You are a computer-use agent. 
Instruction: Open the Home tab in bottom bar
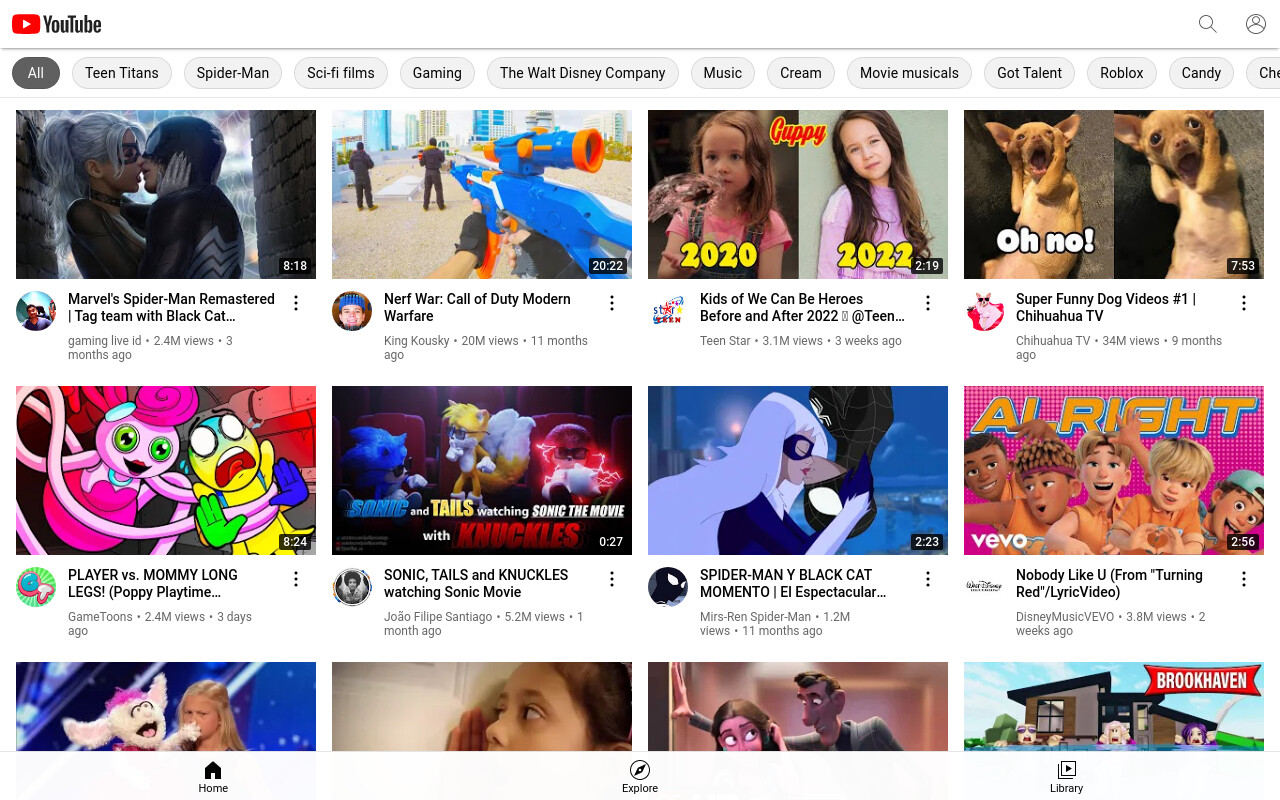[213, 776]
